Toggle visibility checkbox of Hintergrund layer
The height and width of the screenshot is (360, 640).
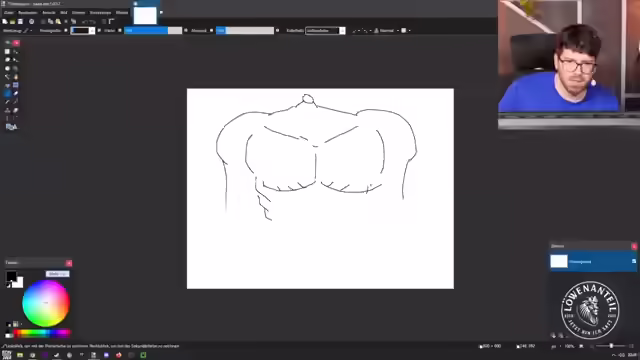click(634, 261)
